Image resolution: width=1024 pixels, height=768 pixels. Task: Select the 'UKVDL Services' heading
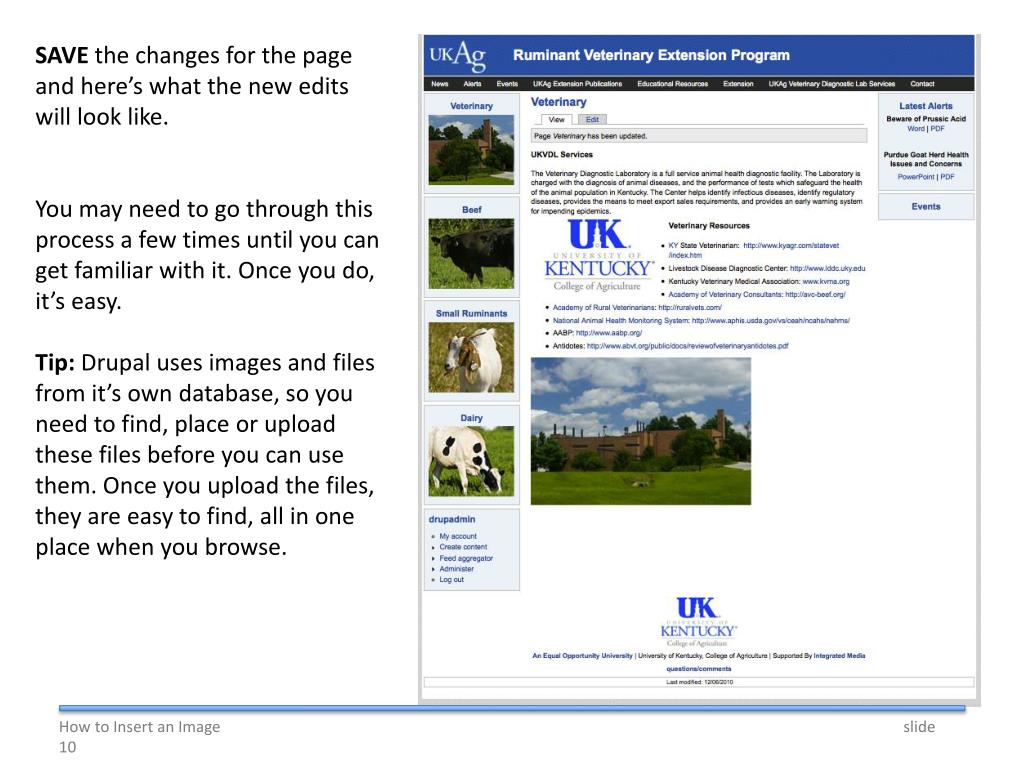pos(562,155)
